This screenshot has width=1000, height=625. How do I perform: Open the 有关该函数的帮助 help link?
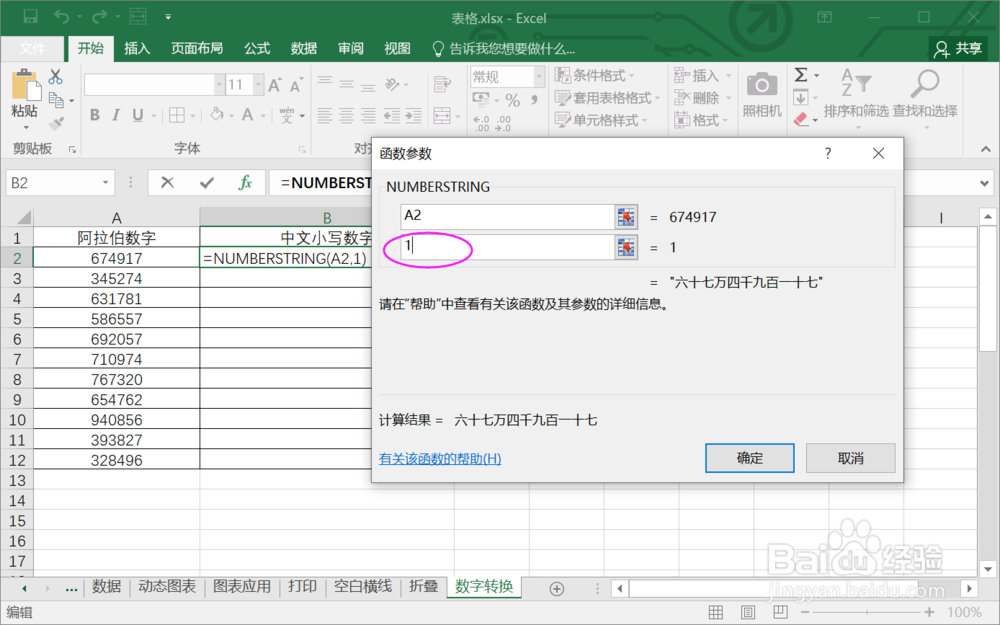click(440, 459)
